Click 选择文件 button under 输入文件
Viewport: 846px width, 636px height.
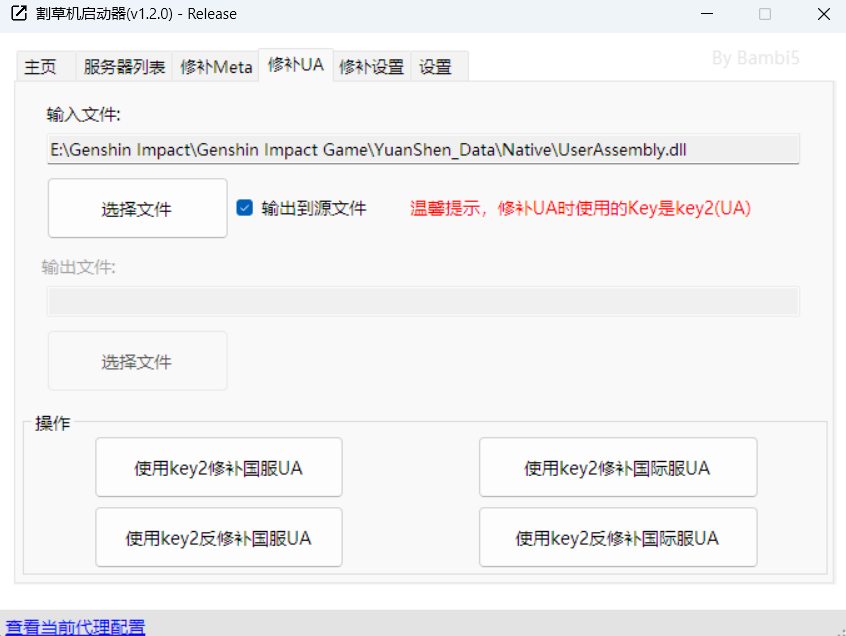(137, 208)
